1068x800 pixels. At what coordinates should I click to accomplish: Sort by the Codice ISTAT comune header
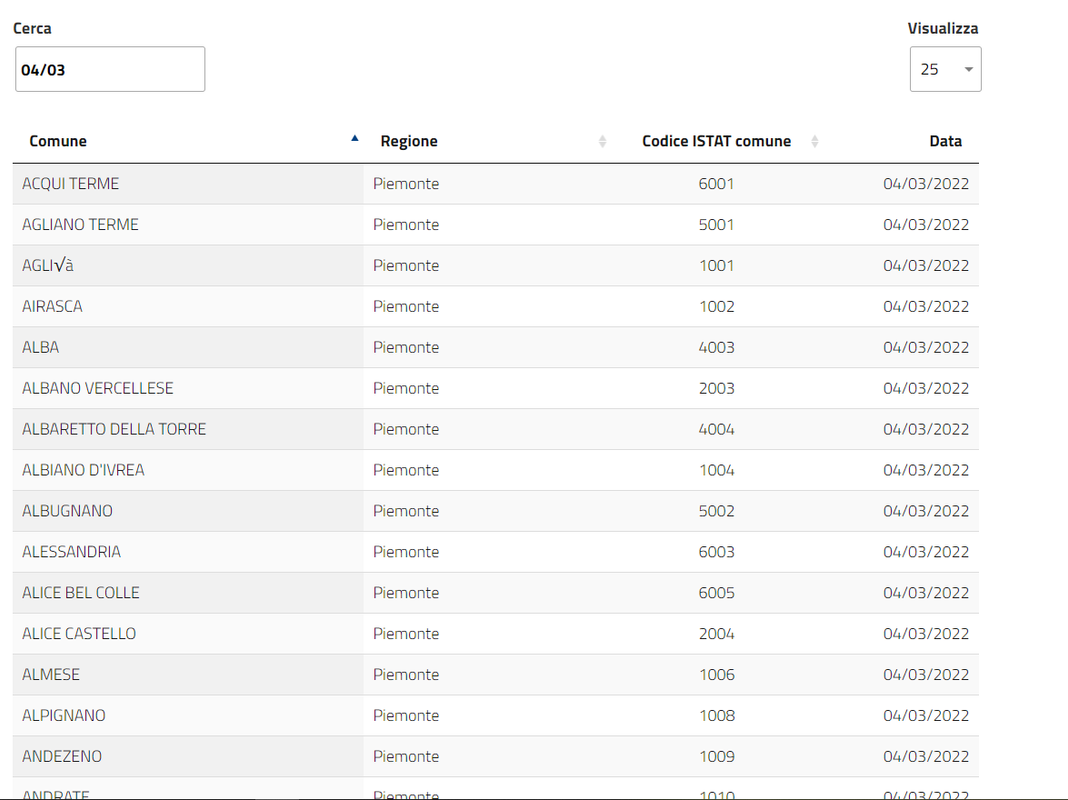[718, 141]
